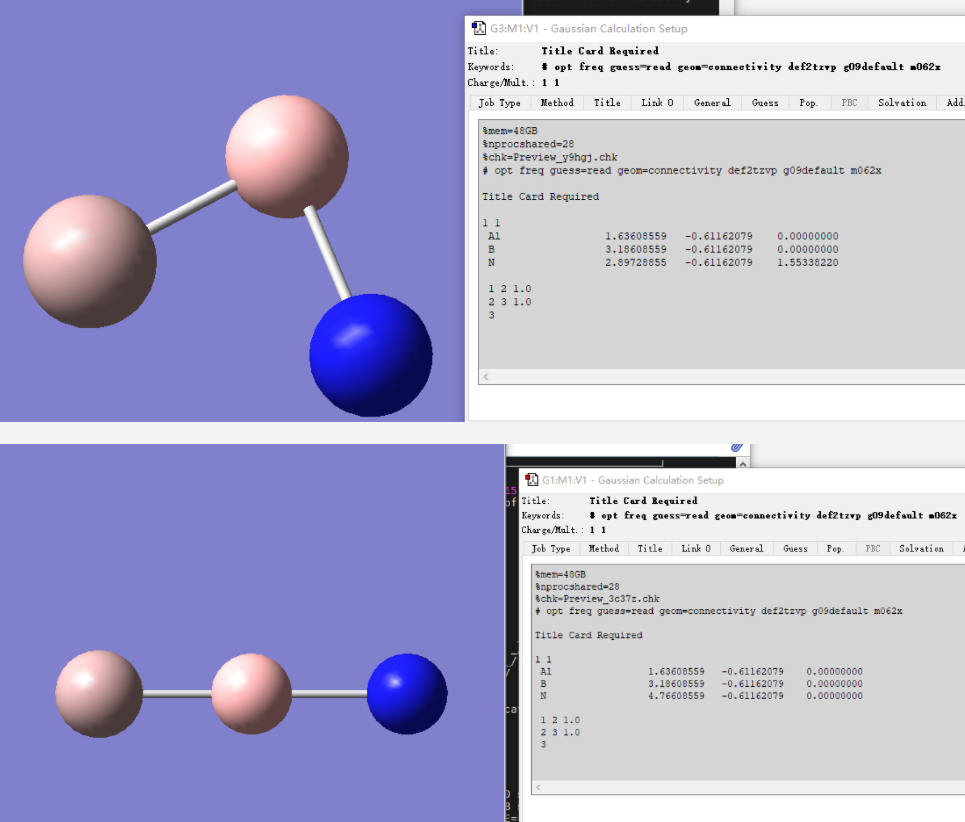Select Pop. tab in G3:M1:V1 dialog
The height and width of the screenshot is (822, 965).
pyautogui.click(x=808, y=103)
